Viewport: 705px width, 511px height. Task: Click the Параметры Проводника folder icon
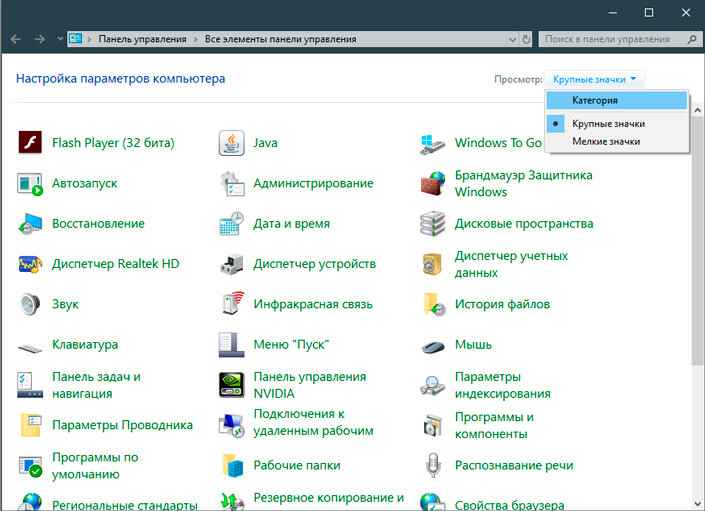click(x=31, y=425)
